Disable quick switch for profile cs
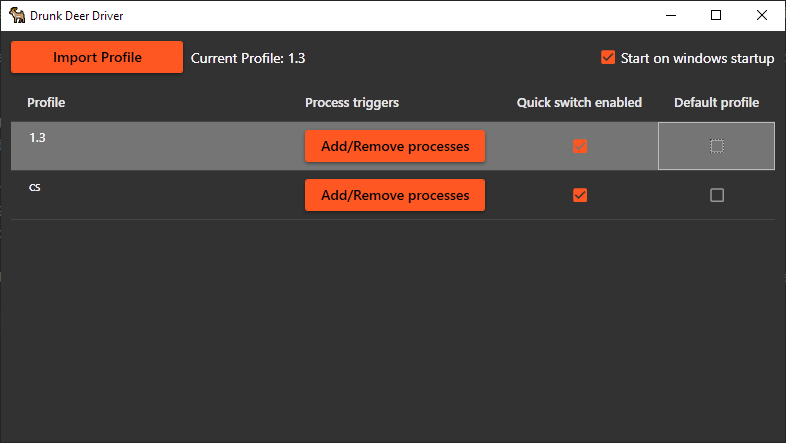786x443 pixels. [x=580, y=195]
